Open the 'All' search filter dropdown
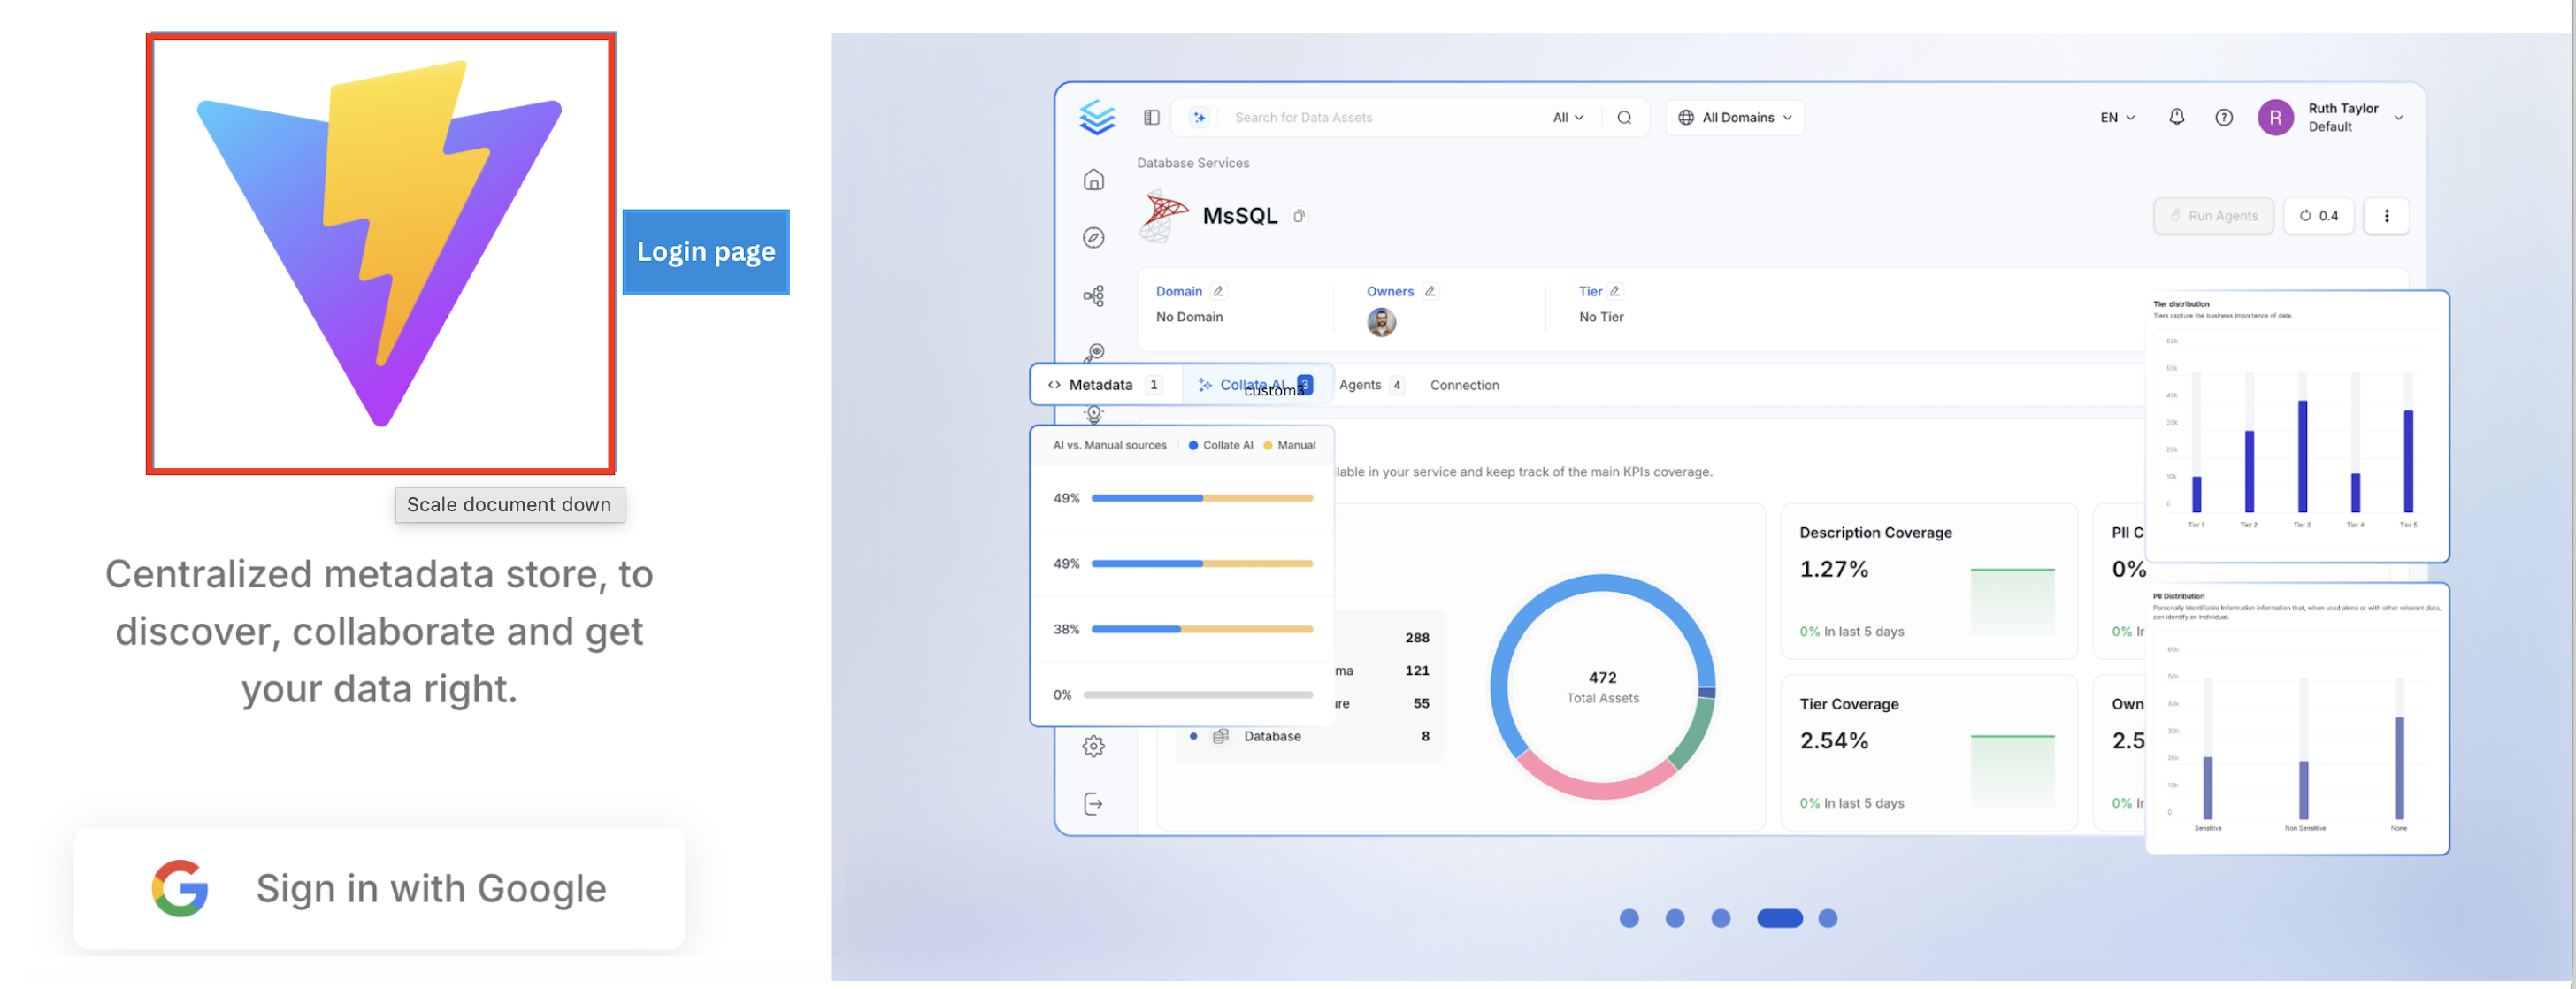 click(x=1568, y=117)
